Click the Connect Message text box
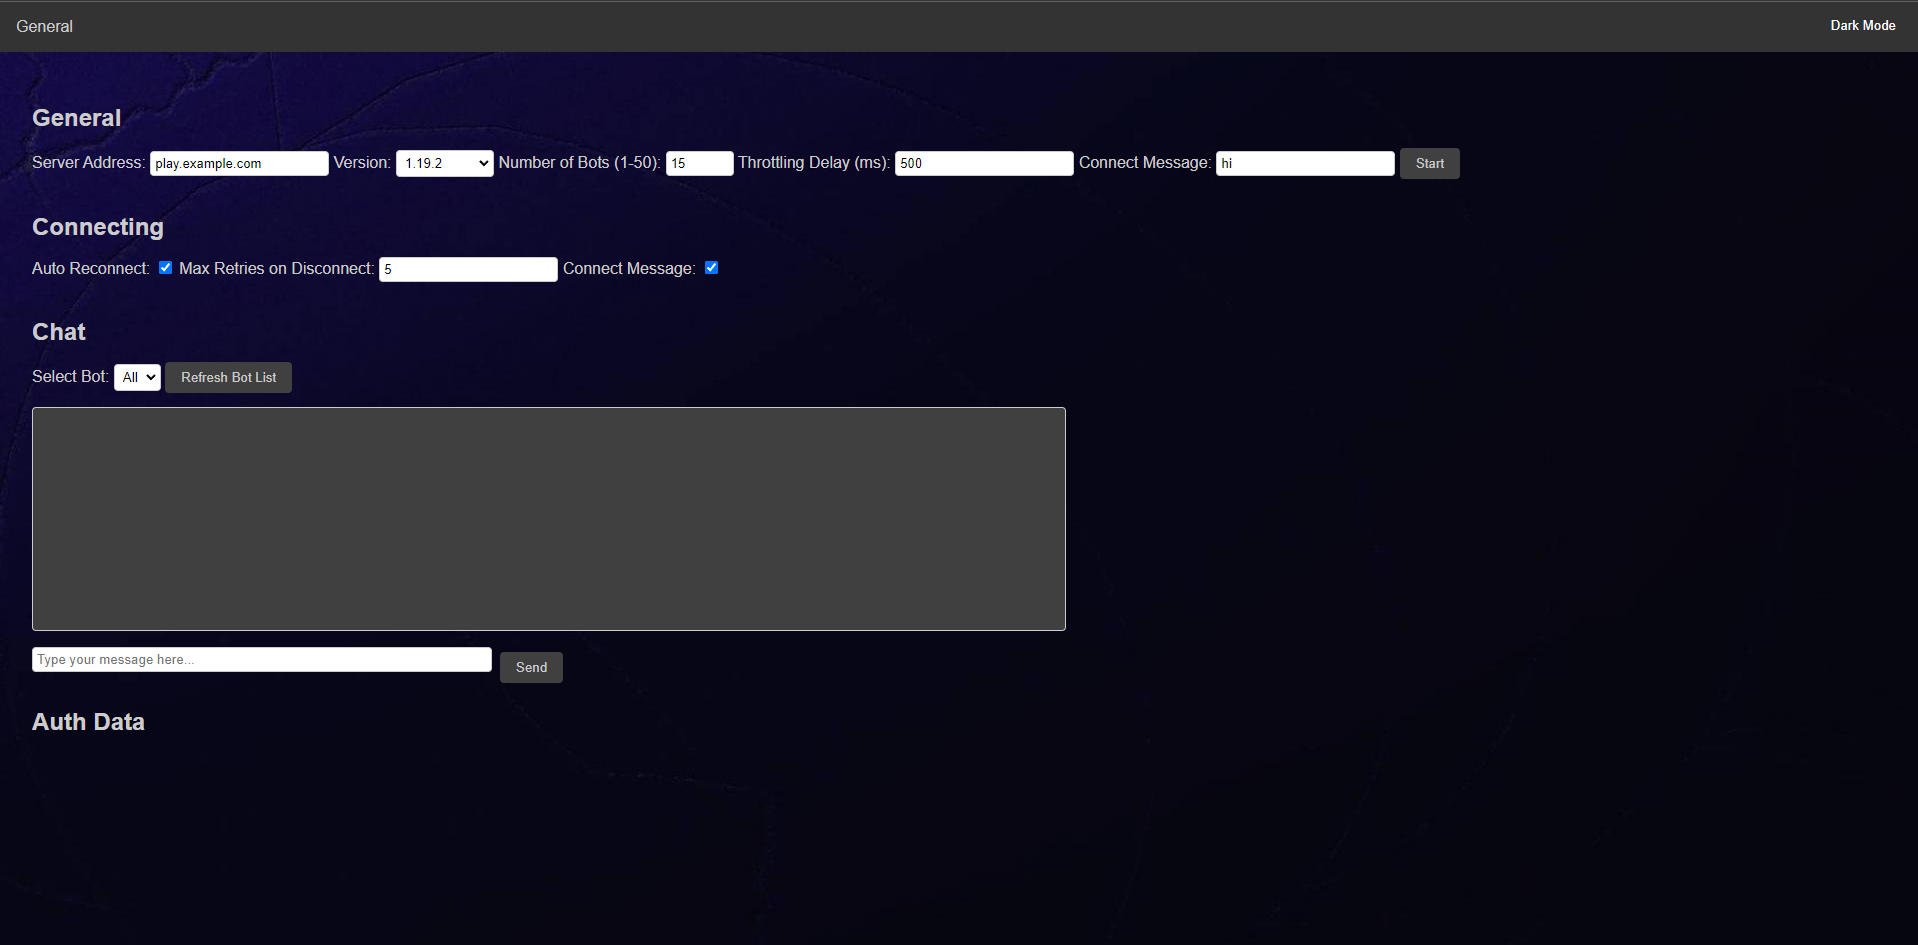The image size is (1918, 945). pos(1304,163)
